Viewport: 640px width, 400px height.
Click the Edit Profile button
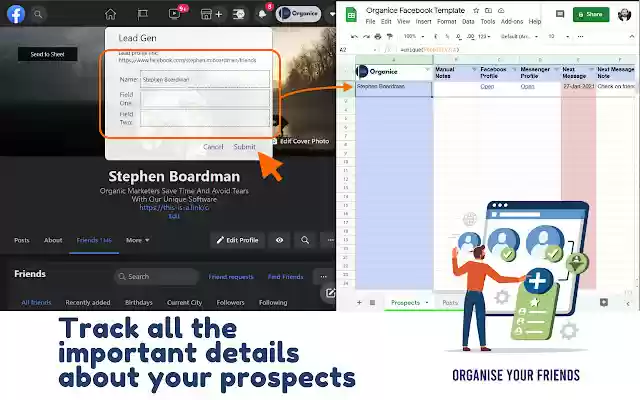(x=237, y=240)
